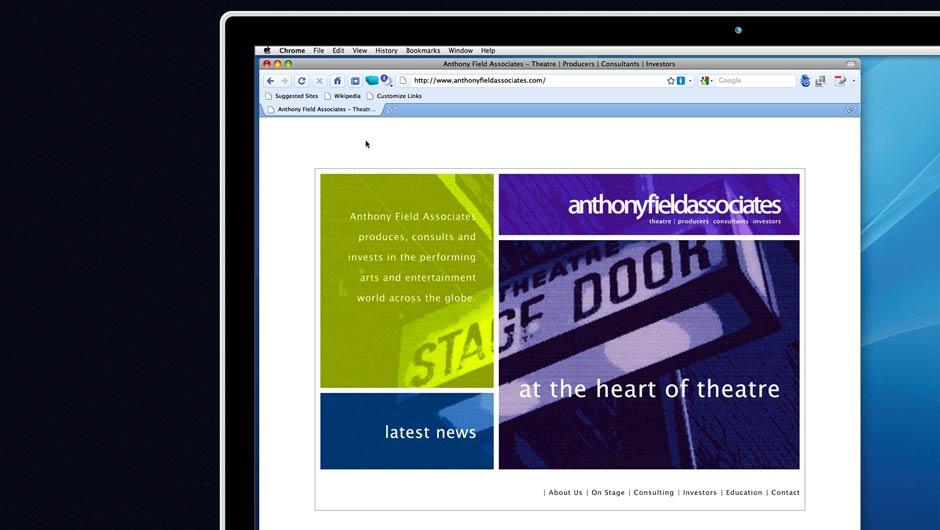Click the On Stage footer link

click(608, 492)
